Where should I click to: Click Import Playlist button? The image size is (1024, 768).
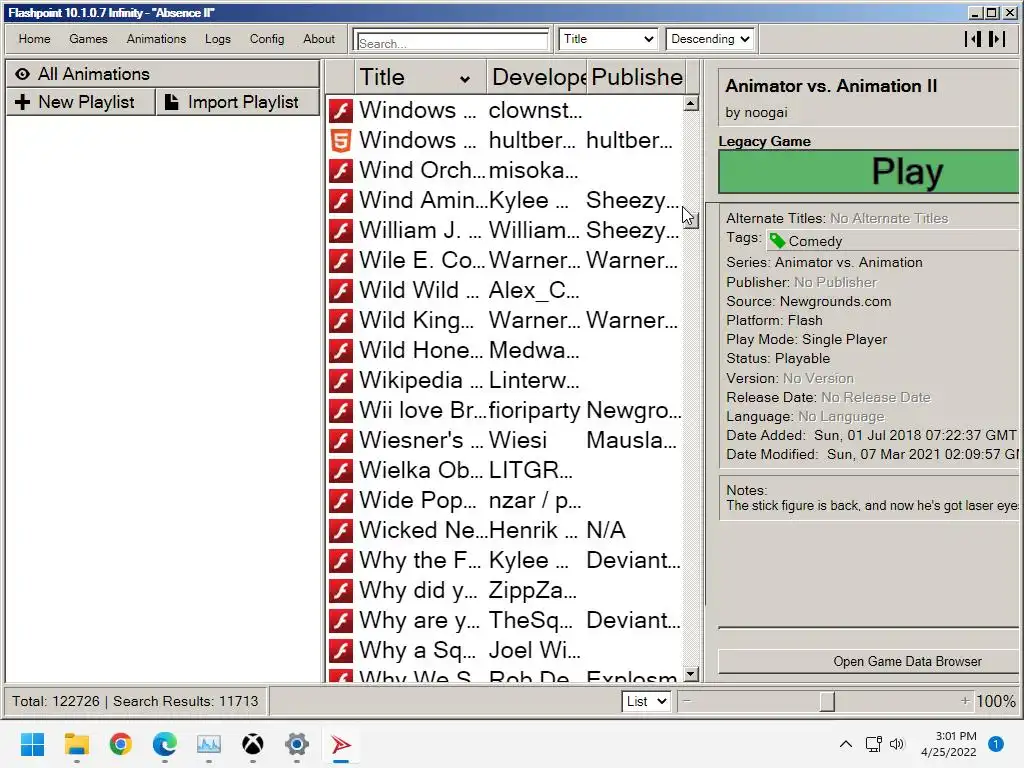(238, 103)
